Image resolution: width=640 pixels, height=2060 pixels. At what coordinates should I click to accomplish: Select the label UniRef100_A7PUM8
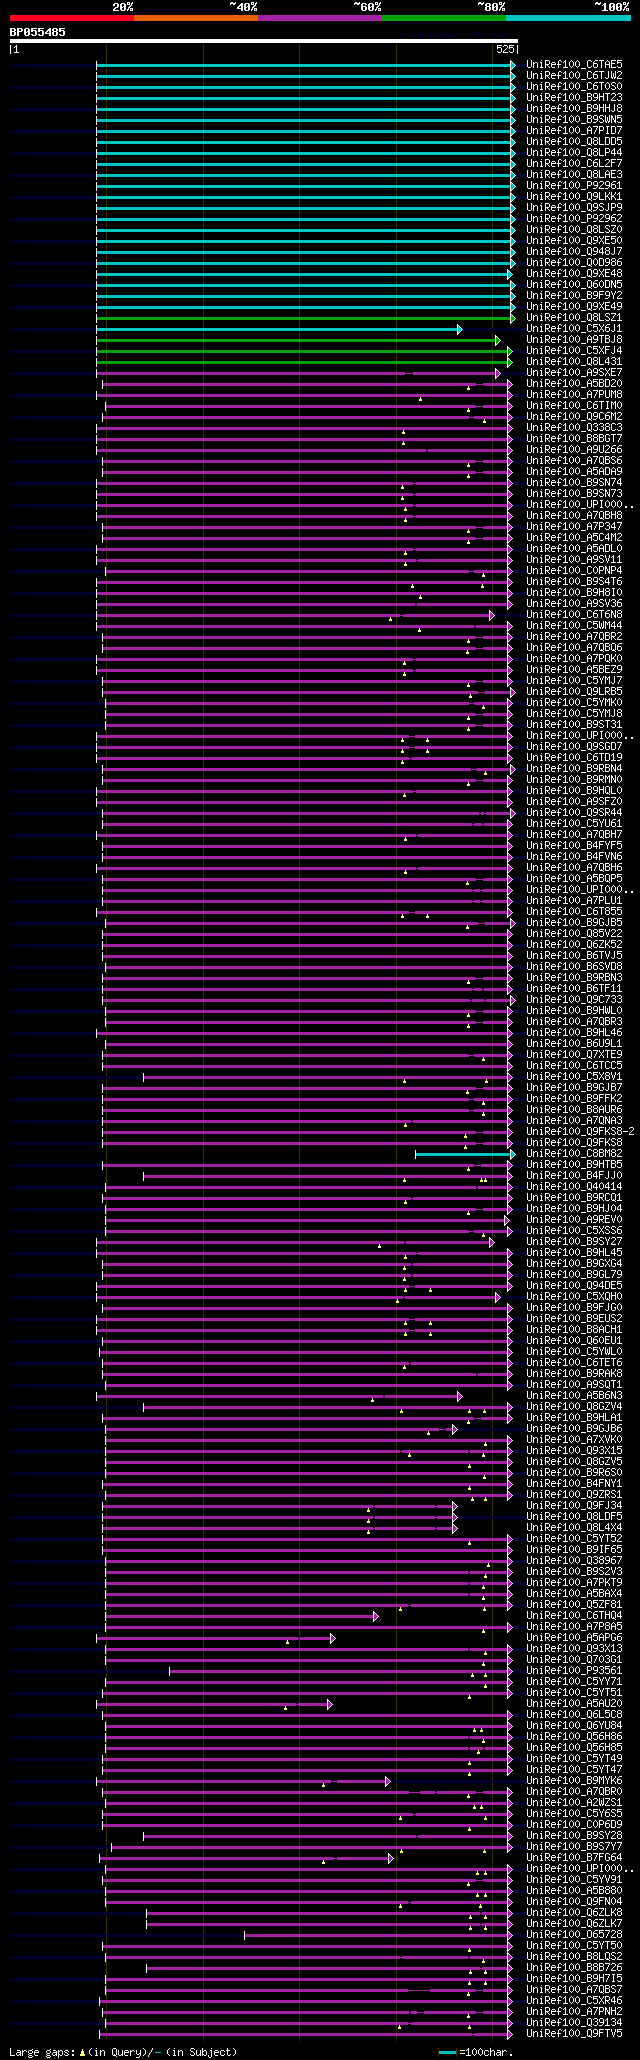pyautogui.click(x=574, y=394)
